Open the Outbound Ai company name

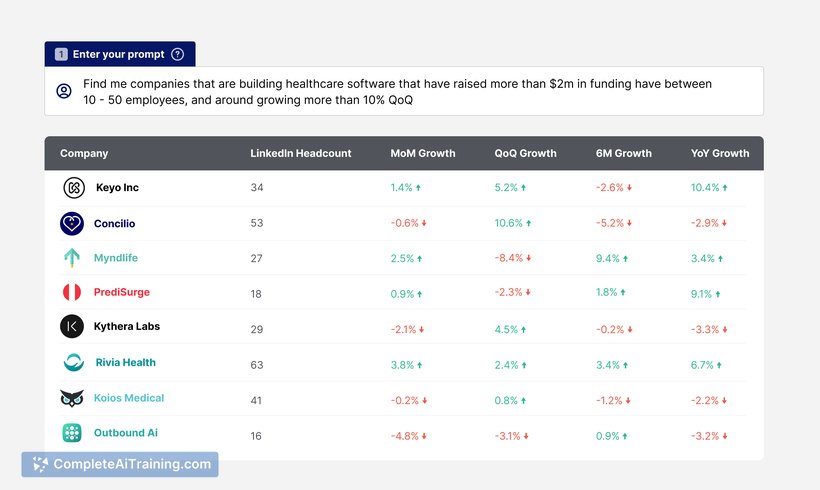click(x=126, y=433)
